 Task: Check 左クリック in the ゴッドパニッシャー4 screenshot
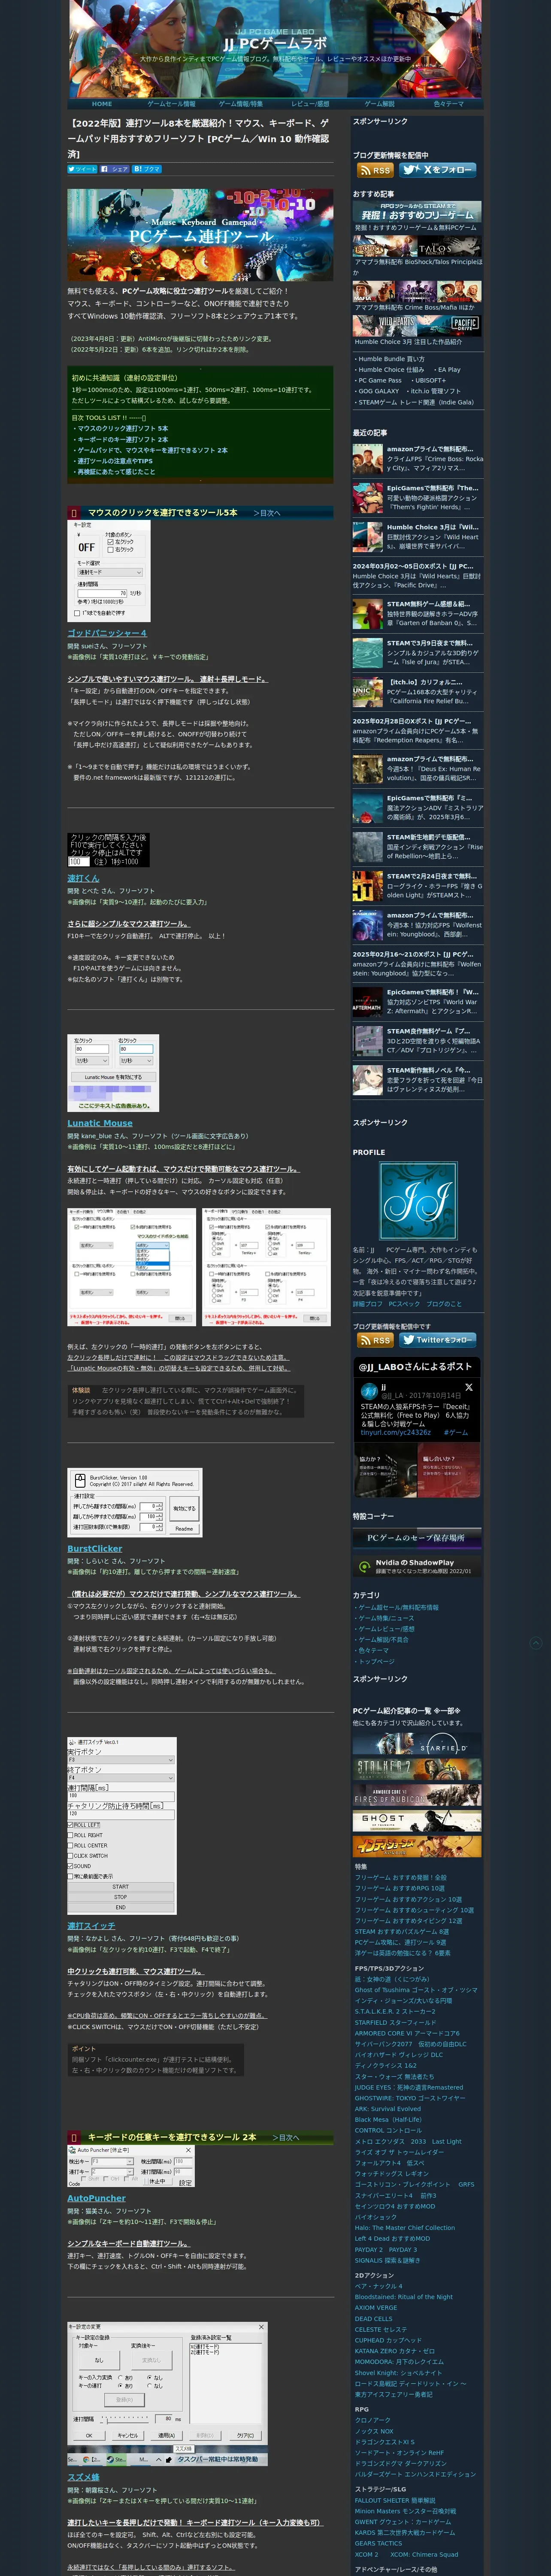pos(111,542)
